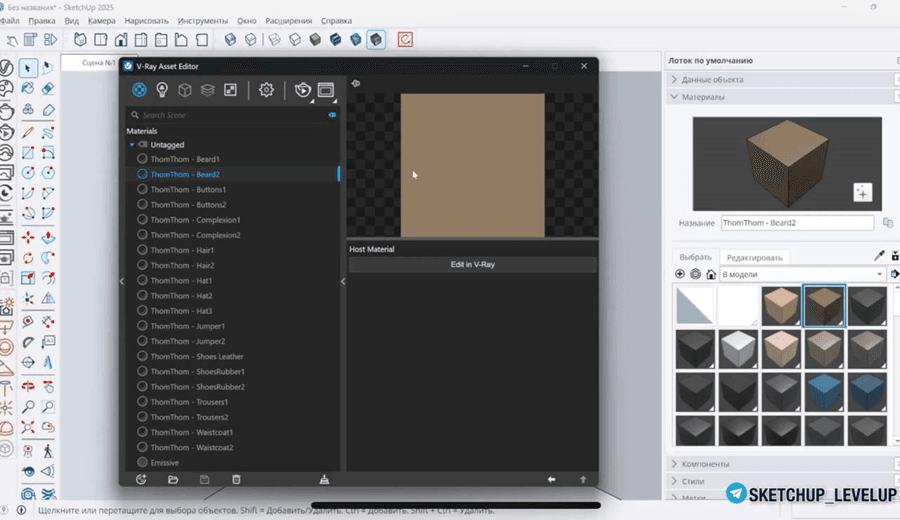
Task: Switch to Front house view in toolbar
Action: pyautogui.click(x=121, y=40)
